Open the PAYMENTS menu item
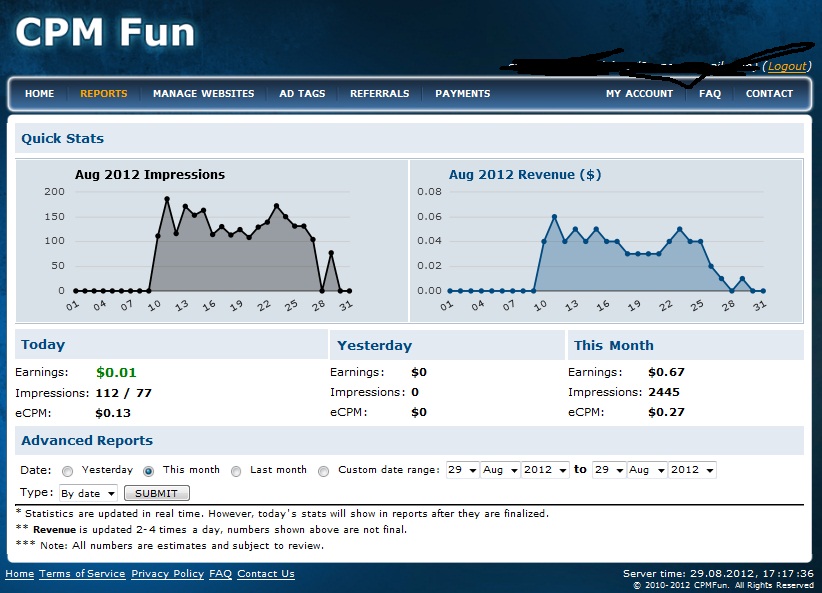Viewport: 822px width, 593px height. [x=462, y=93]
